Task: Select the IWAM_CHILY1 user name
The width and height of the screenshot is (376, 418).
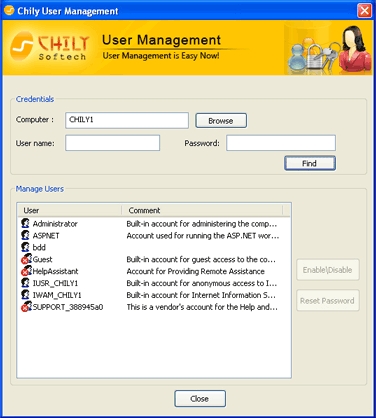Action: [57, 295]
